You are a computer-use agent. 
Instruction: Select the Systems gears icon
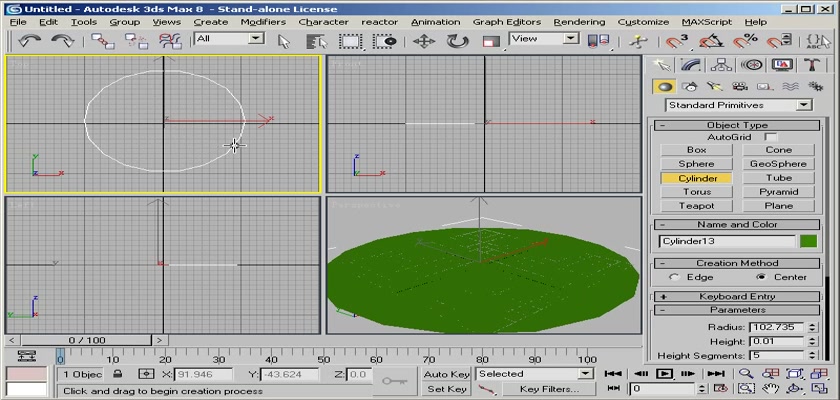click(815, 86)
